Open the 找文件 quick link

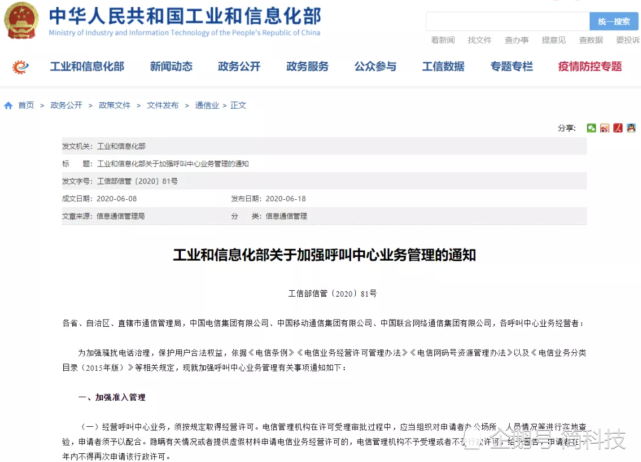(480, 40)
